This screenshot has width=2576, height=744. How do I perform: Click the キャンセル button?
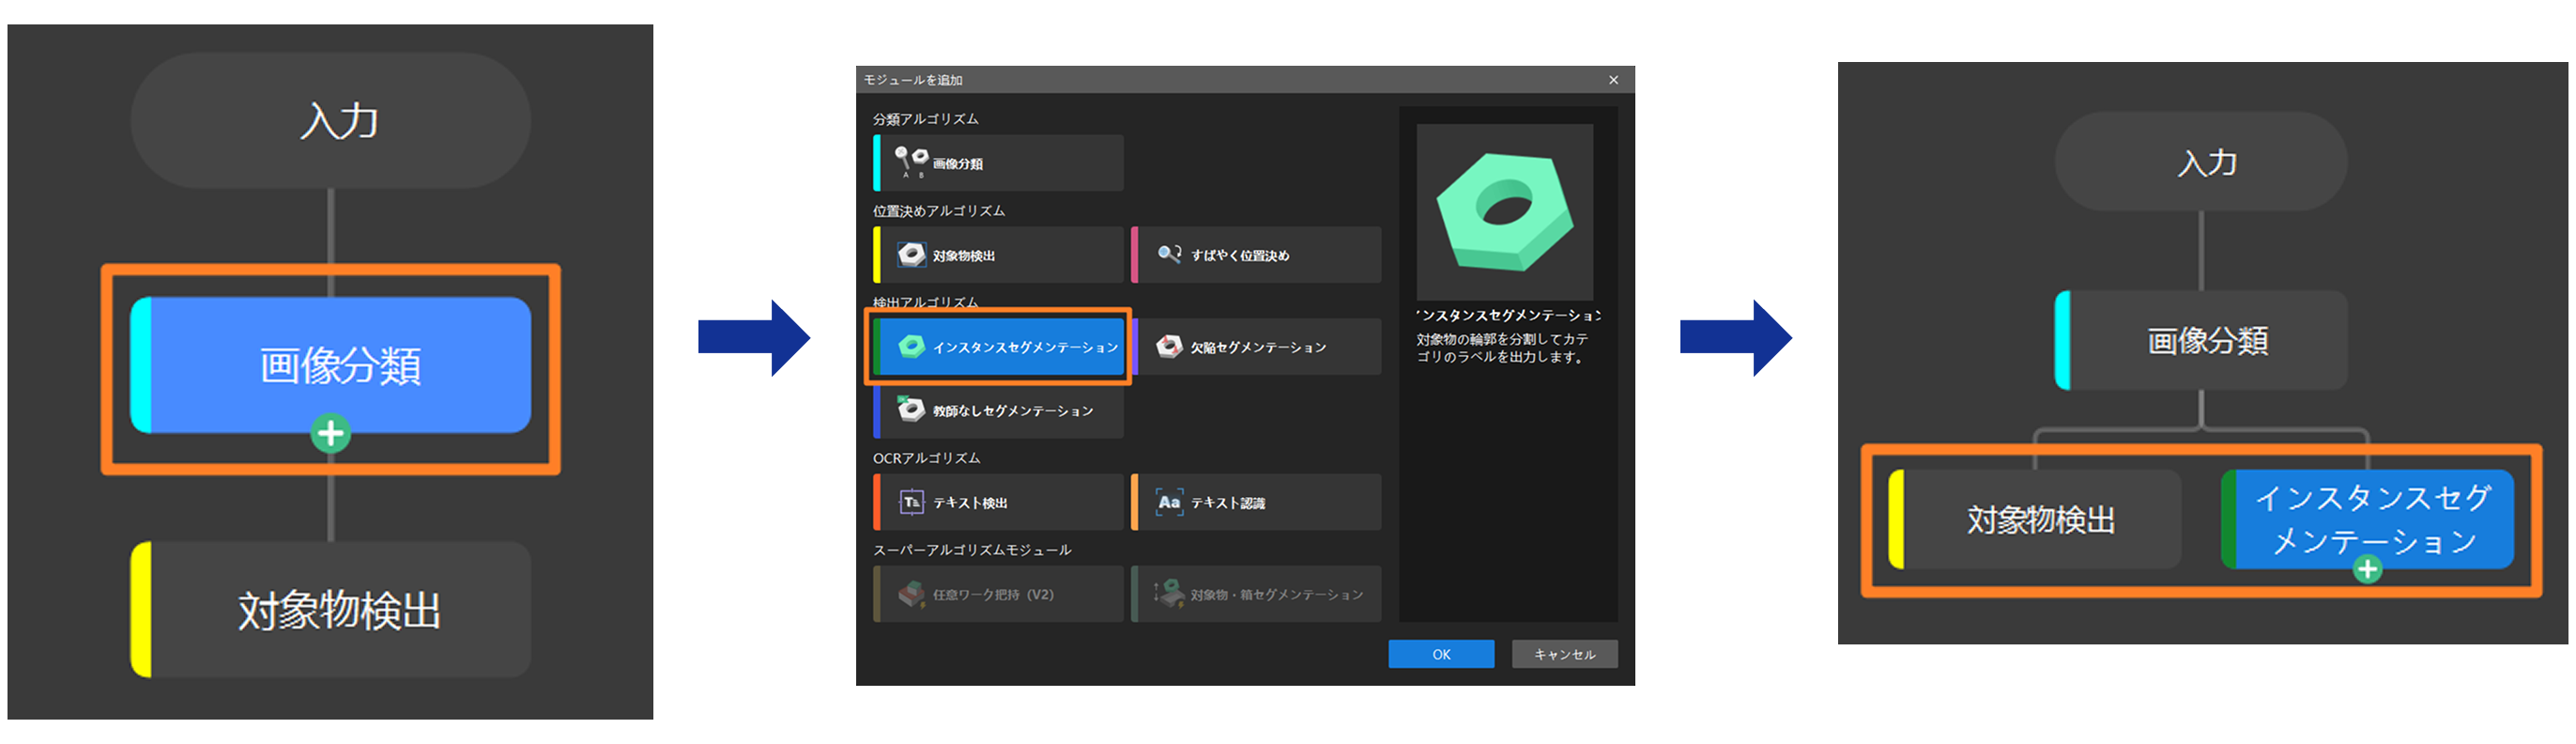(x=1564, y=654)
